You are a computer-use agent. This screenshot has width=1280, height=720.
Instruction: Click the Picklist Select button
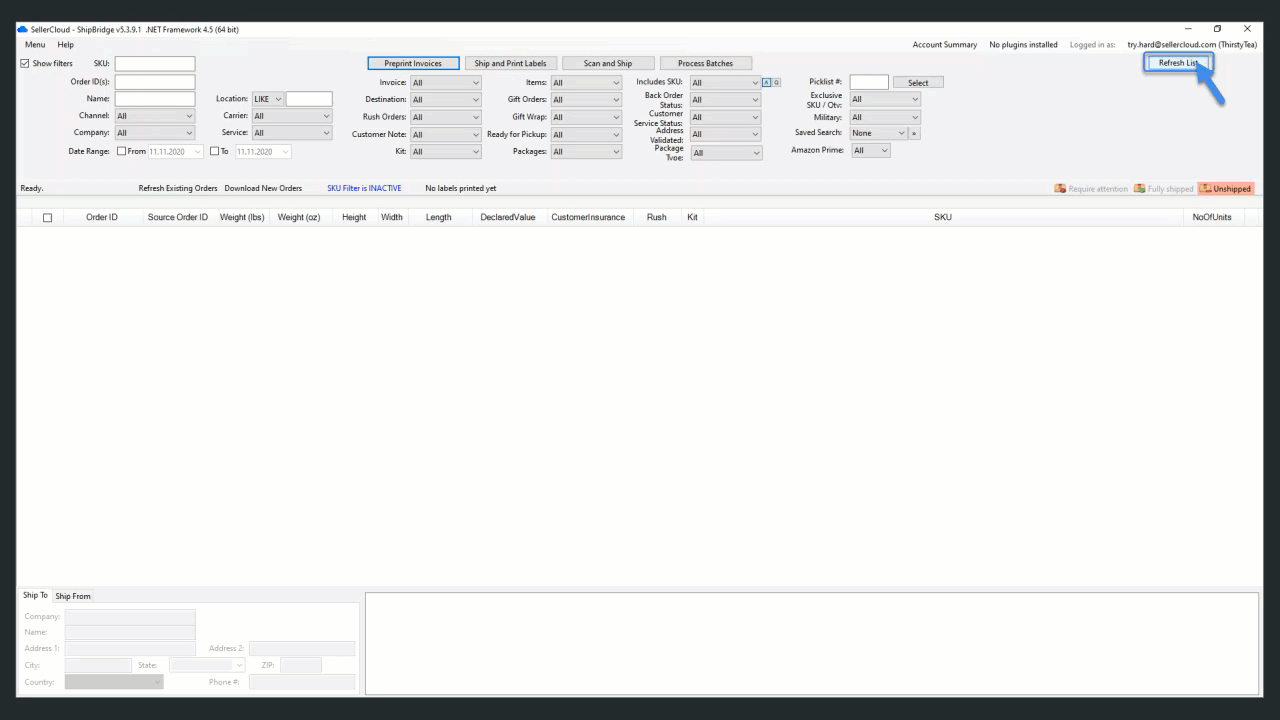pyautogui.click(x=918, y=83)
